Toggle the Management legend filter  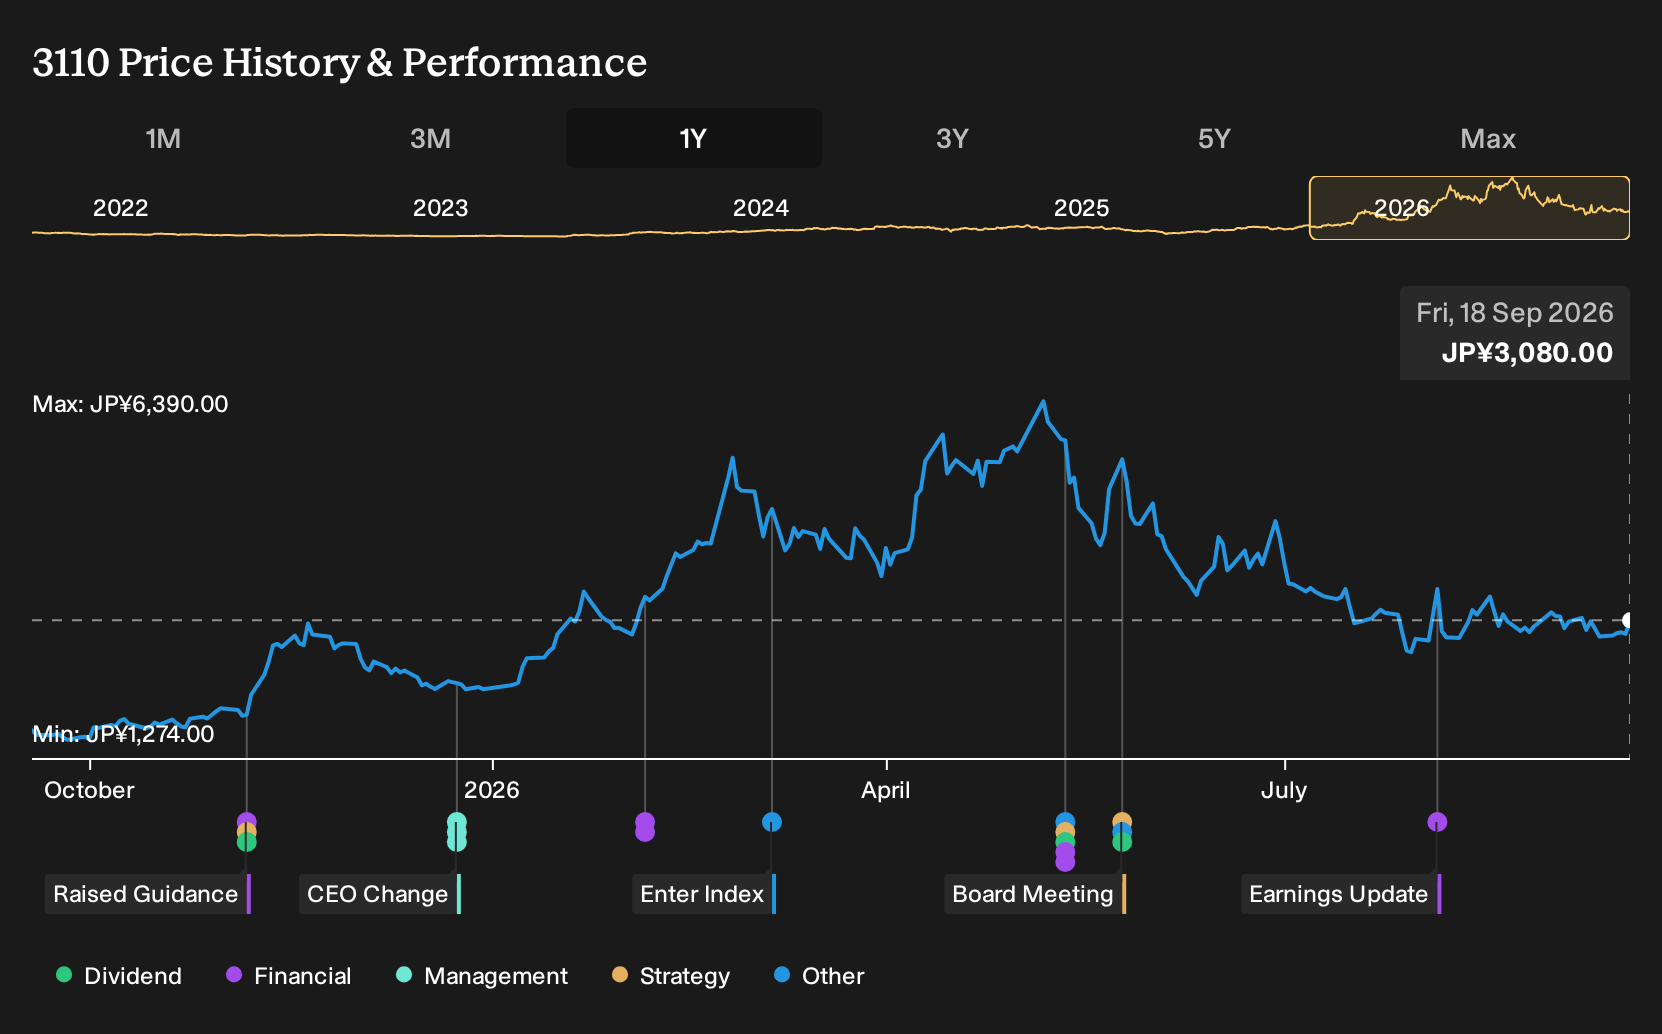[482, 976]
